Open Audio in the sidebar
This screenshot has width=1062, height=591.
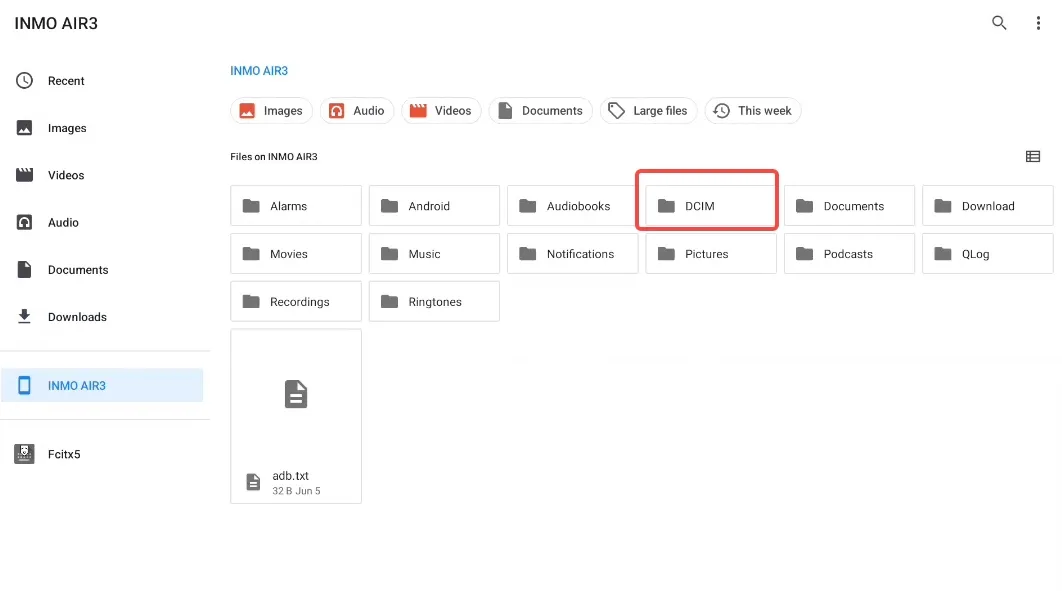point(63,223)
